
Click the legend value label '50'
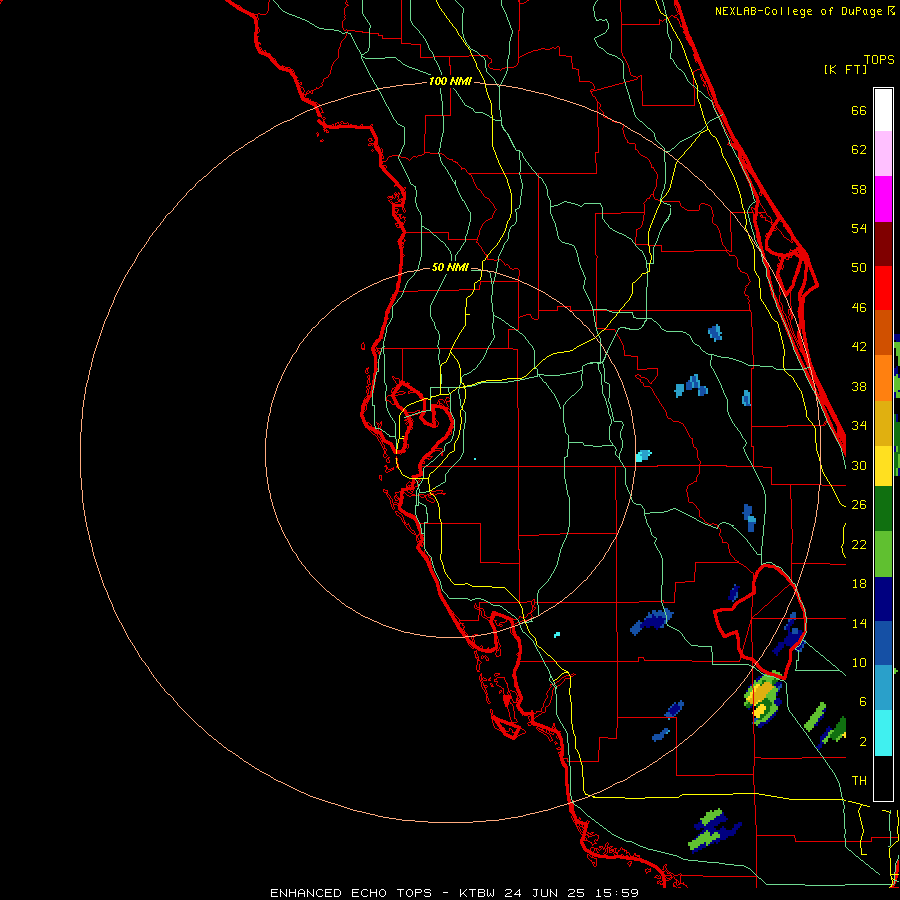(859, 267)
